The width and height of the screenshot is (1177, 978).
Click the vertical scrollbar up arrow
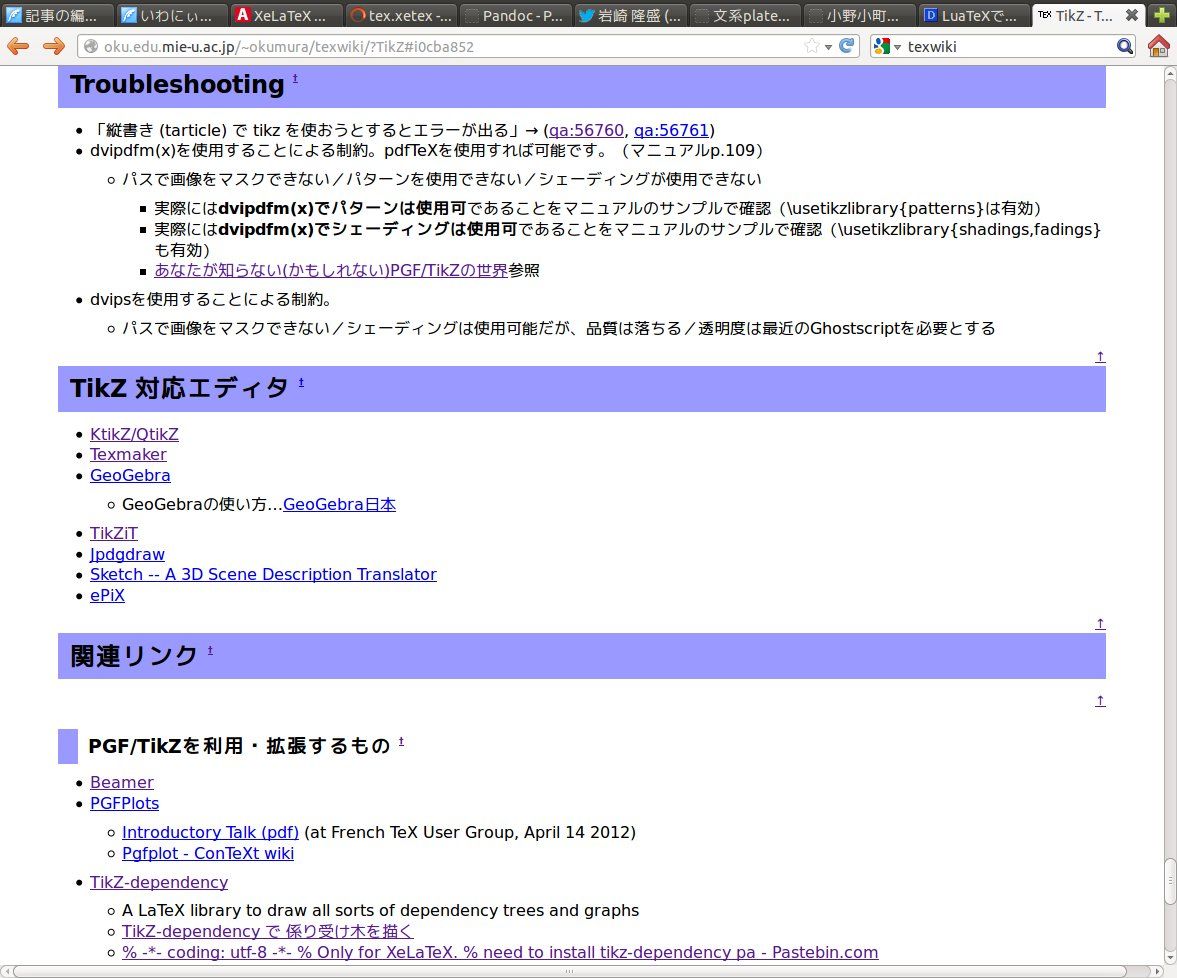tap(1170, 74)
